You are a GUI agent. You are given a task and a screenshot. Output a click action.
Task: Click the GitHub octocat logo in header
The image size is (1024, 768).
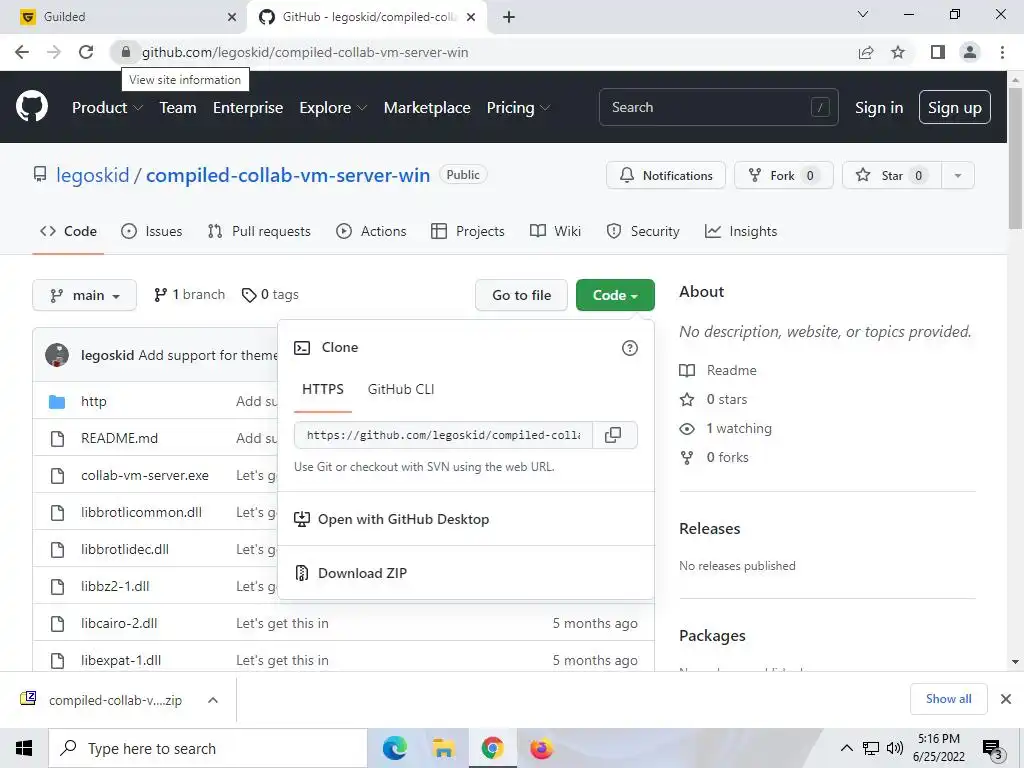click(31, 107)
